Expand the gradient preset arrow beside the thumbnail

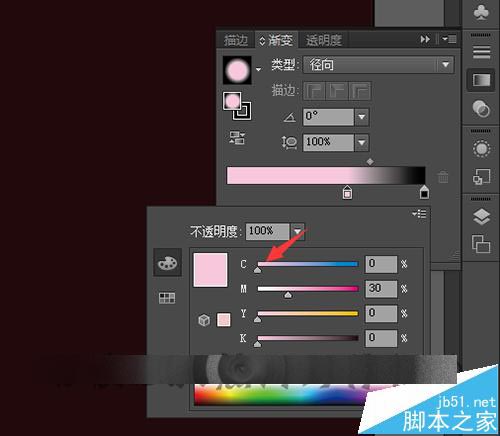tap(258, 70)
